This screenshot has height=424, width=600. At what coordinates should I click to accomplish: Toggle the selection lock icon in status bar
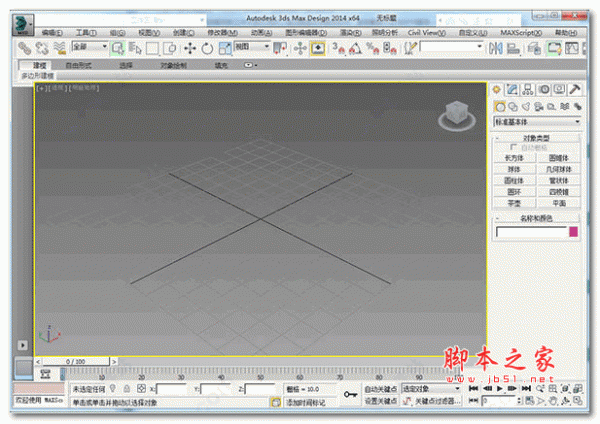[x=124, y=388]
